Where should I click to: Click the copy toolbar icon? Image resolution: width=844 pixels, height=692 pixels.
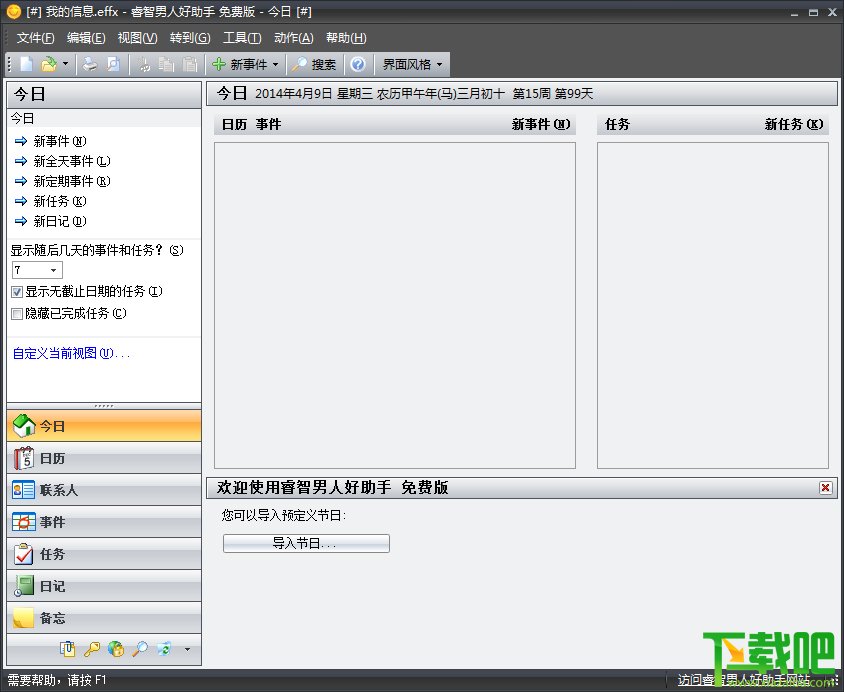click(x=166, y=65)
